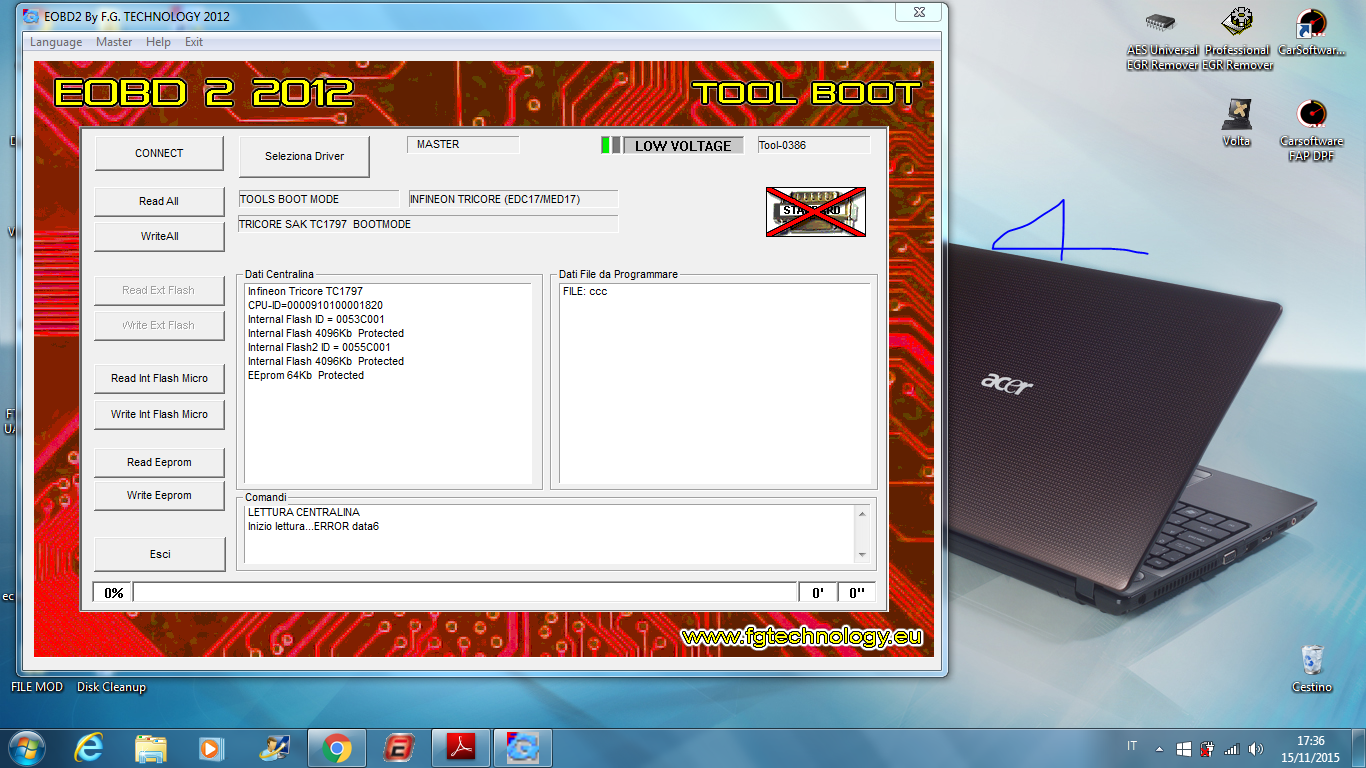The height and width of the screenshot is (768, 1366).
Task: Open the Volta desktop icon
Action: click(x=1237, y=122)
